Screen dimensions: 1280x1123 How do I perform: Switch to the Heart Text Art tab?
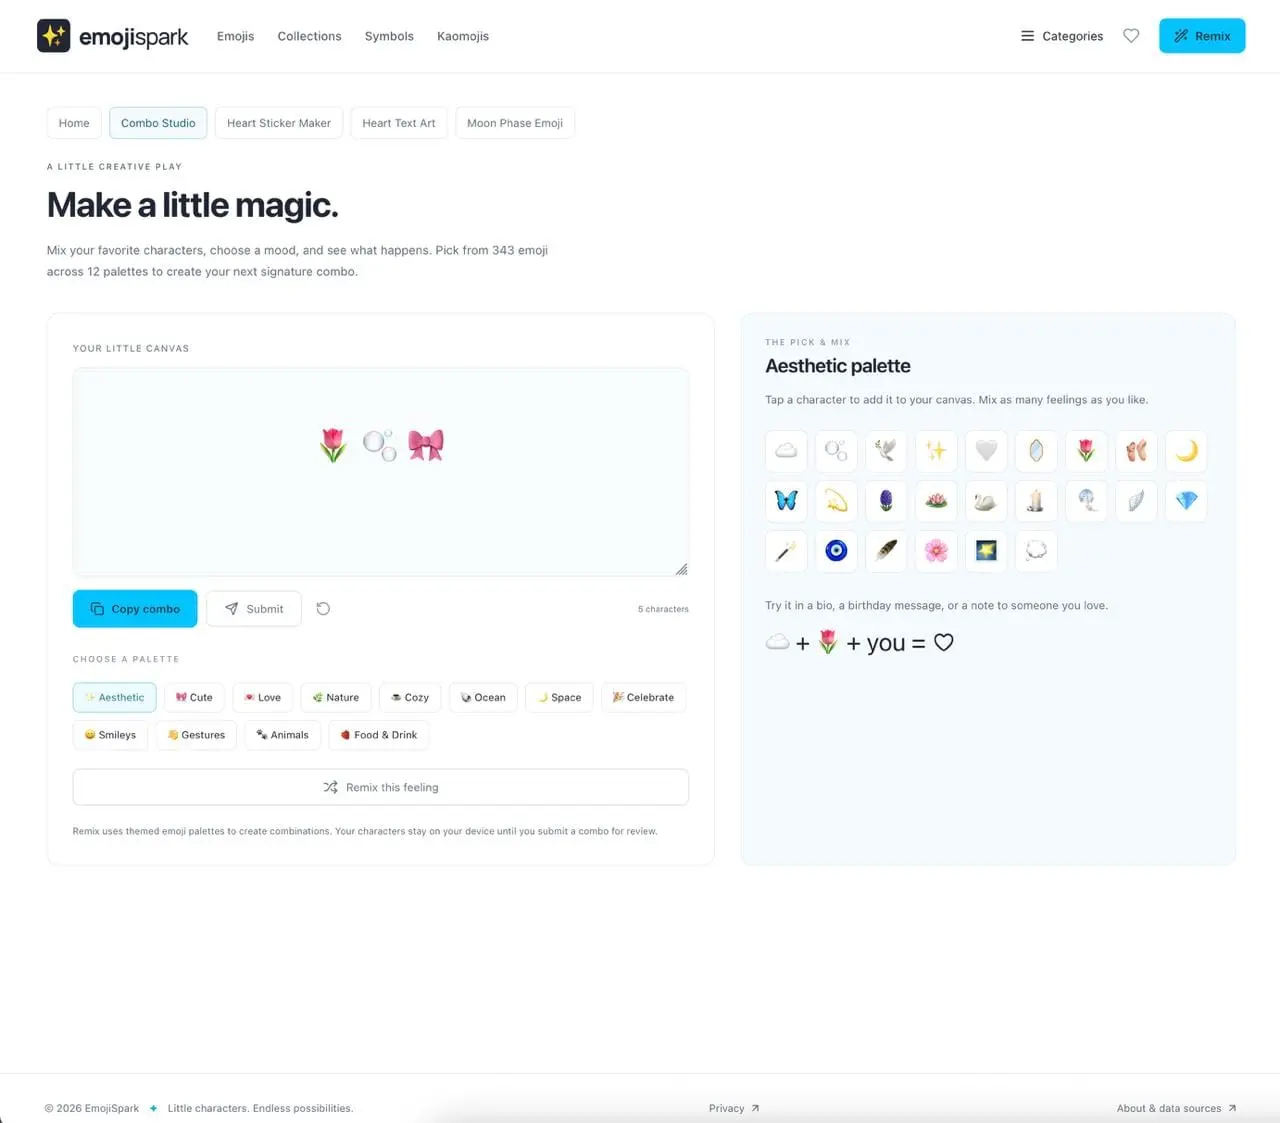click(399, 123)
